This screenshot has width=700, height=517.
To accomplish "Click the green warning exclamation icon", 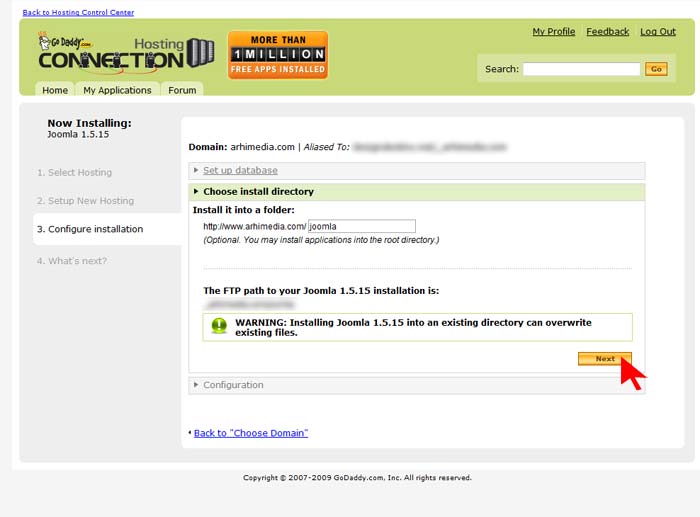I will pos(219,326).
